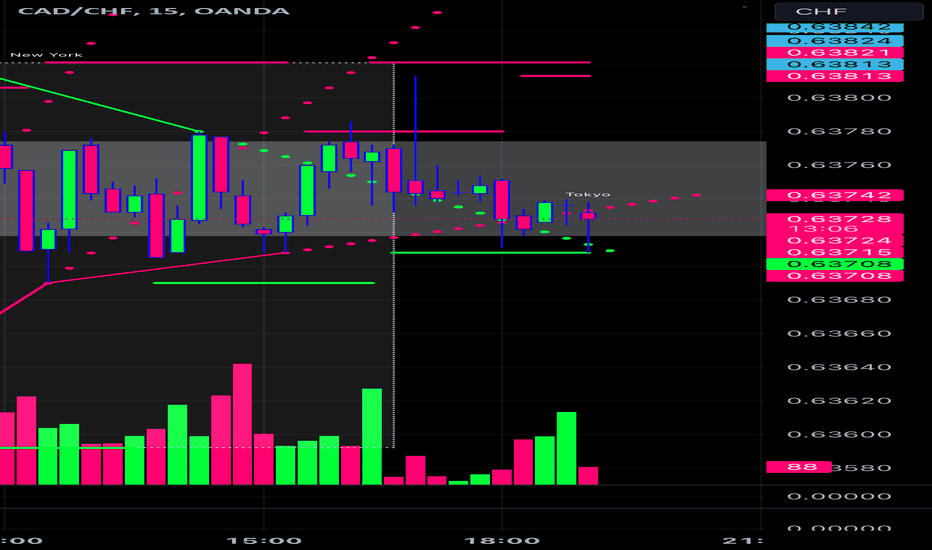Viewport: 932px width, 550px height.
Task: Click the CHF currency button
Action: pyautogui.click(x=848, y=11)
